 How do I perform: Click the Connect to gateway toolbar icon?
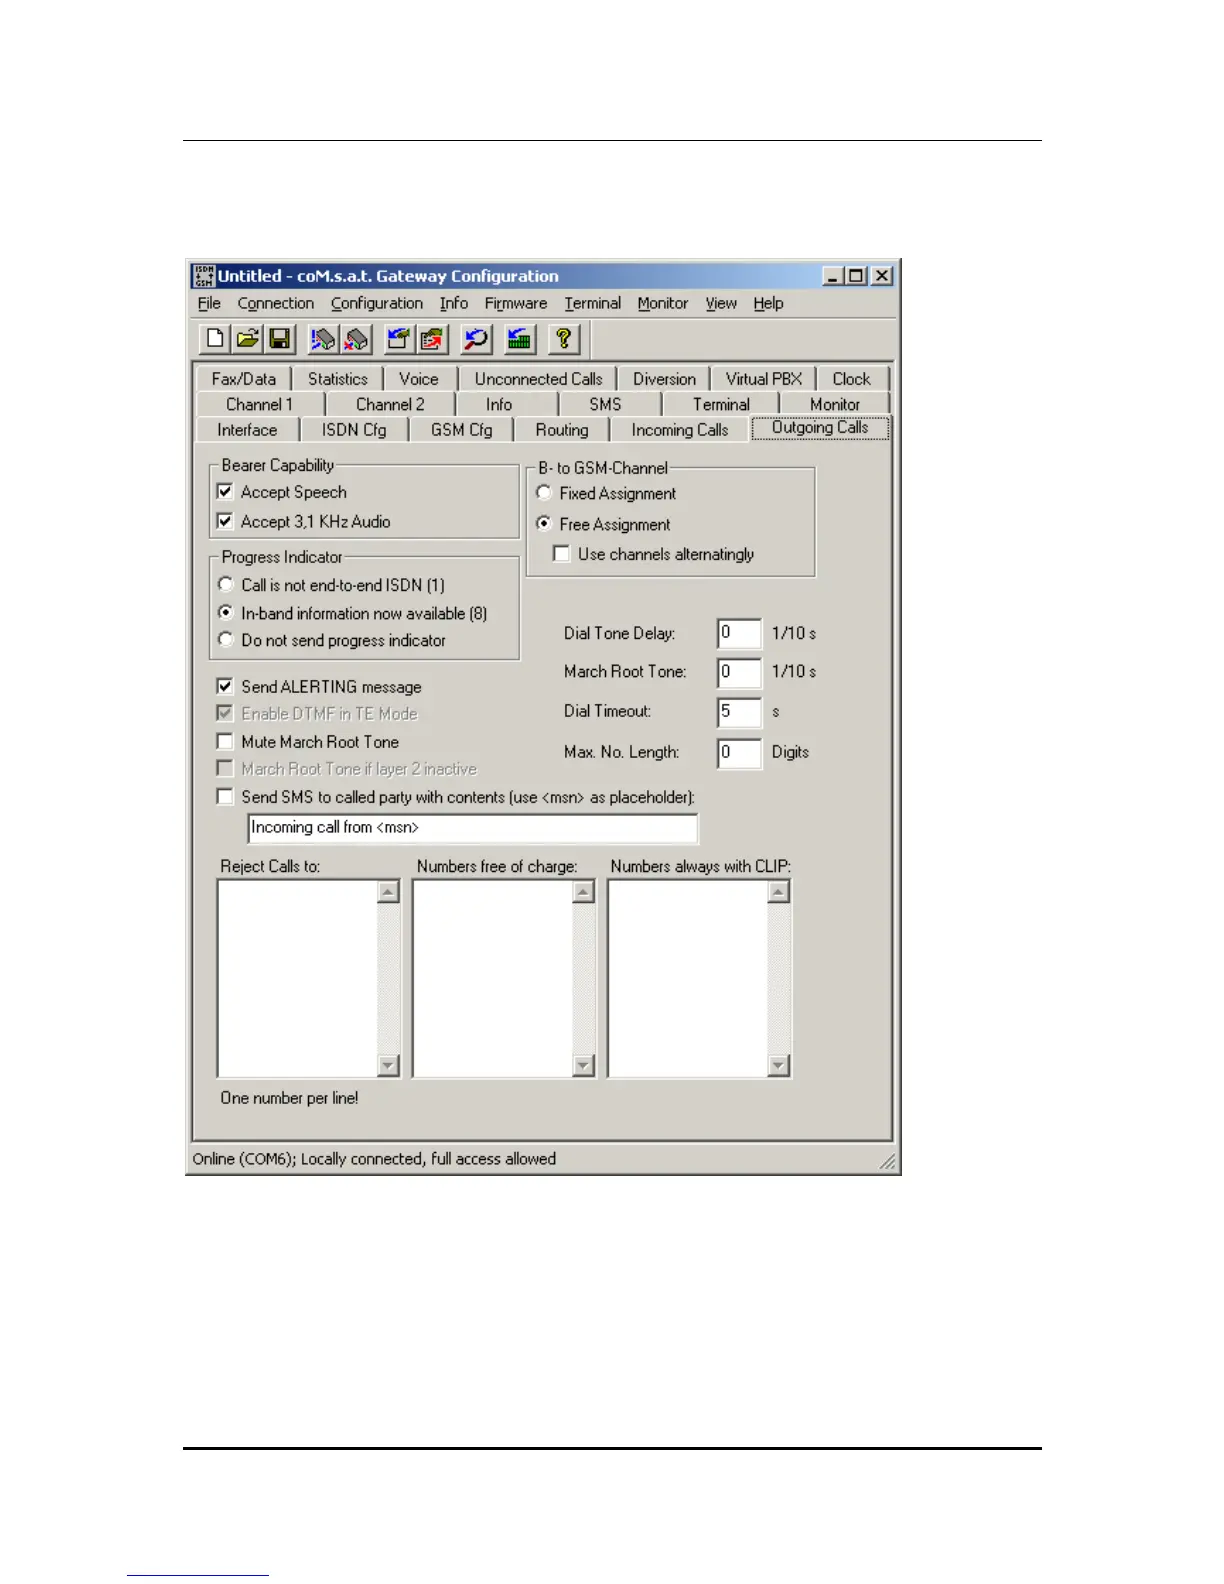pos(322,340)
